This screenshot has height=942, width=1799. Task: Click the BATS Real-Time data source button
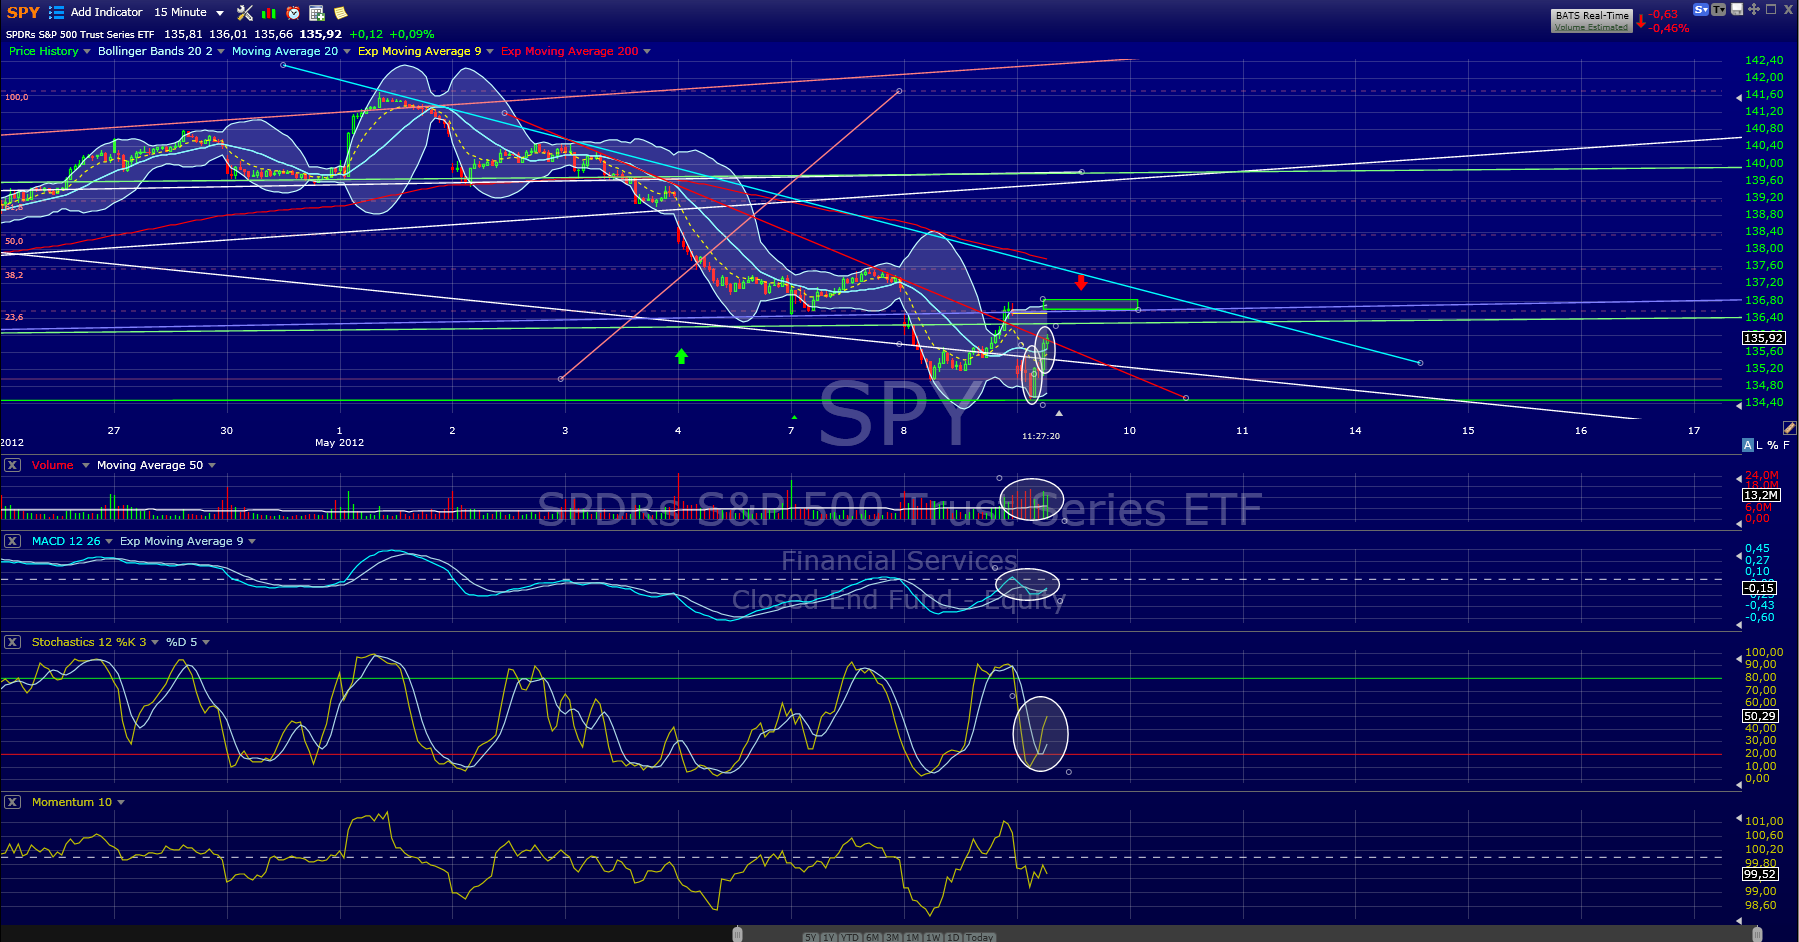(1592, 15)
